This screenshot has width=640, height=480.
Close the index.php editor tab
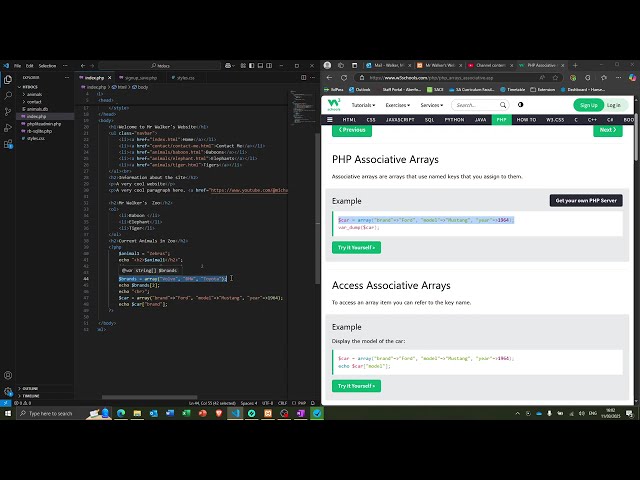pos(109,78)
